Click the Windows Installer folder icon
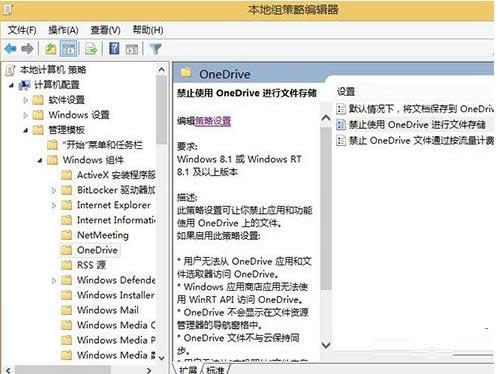498x374 pixels. point(67,295)
